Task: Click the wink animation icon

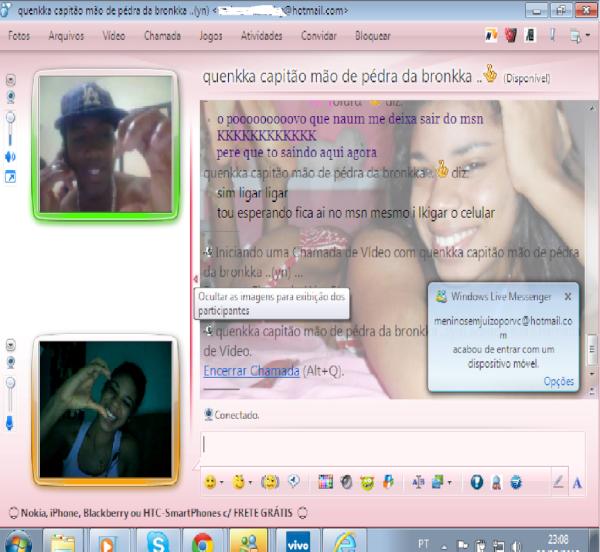Action: (239, 482)
